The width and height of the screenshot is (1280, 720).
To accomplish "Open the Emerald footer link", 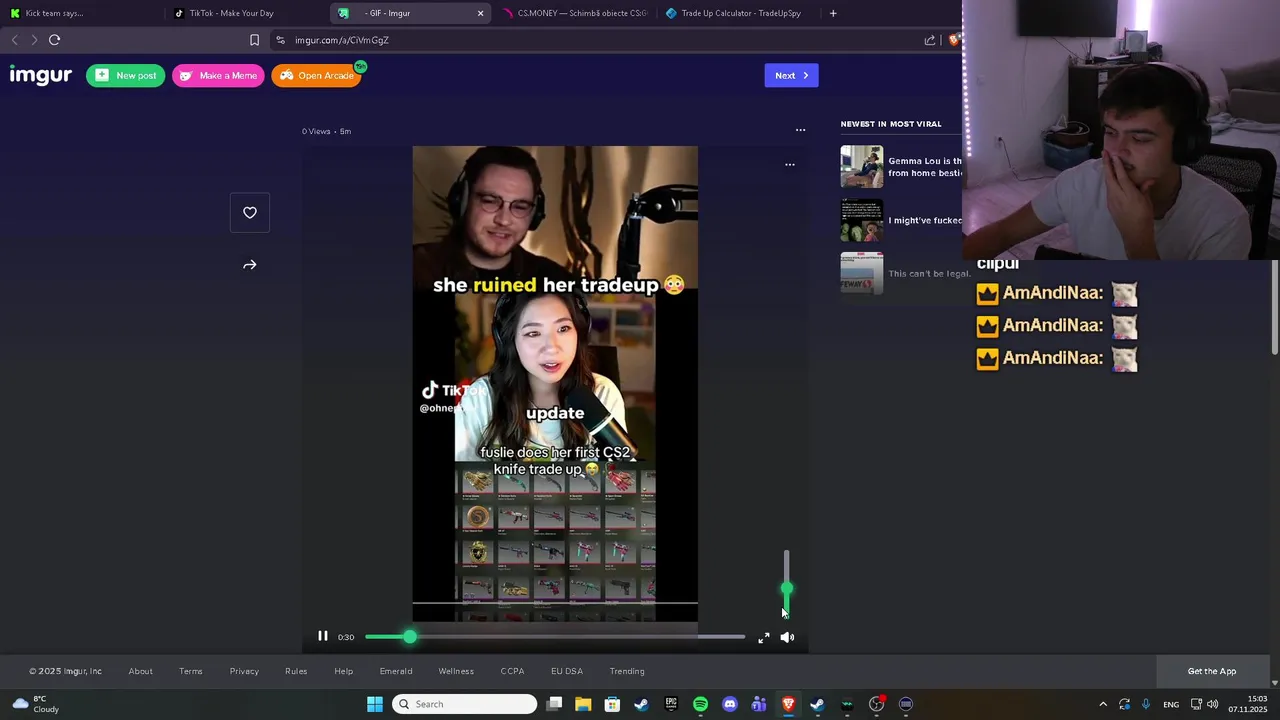I will point(395,671).
